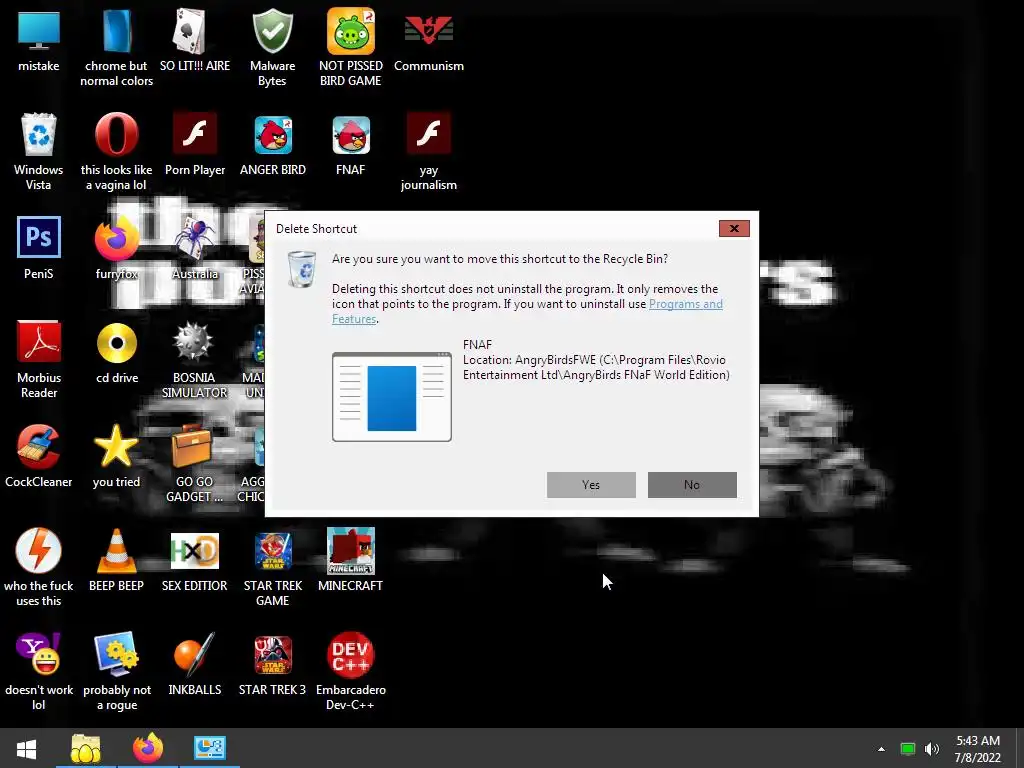The width and height of the screenshot is (1024, 768).
Task: Open the control panel taskbar button
Action: point(210,748)
